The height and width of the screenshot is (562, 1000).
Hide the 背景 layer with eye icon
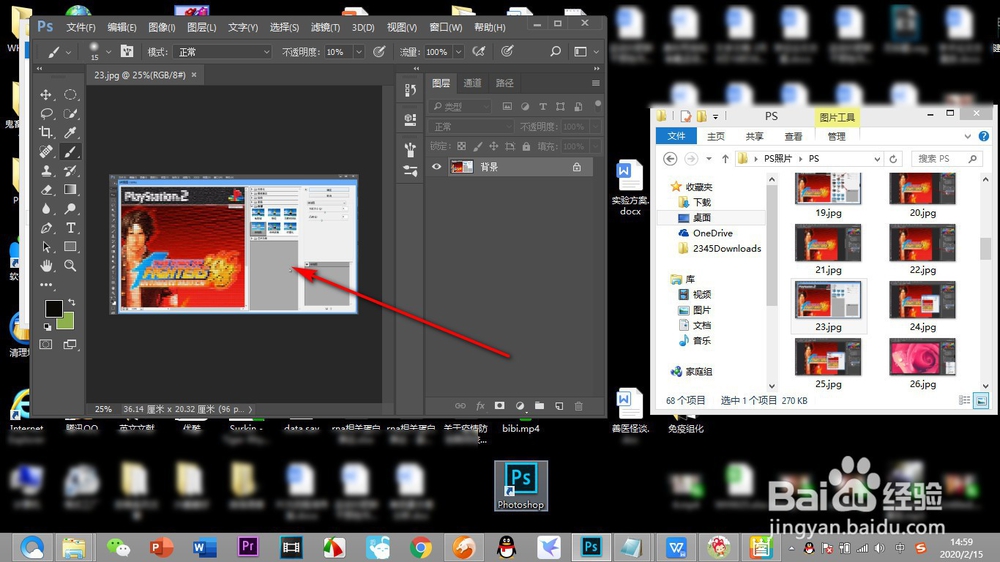tap(436, 166)
